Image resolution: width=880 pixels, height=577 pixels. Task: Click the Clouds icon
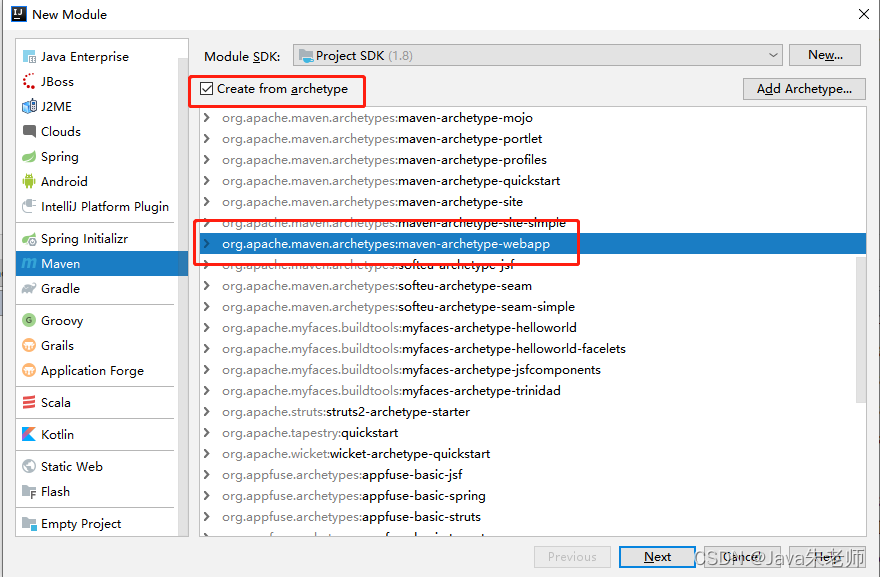point(29,131)
